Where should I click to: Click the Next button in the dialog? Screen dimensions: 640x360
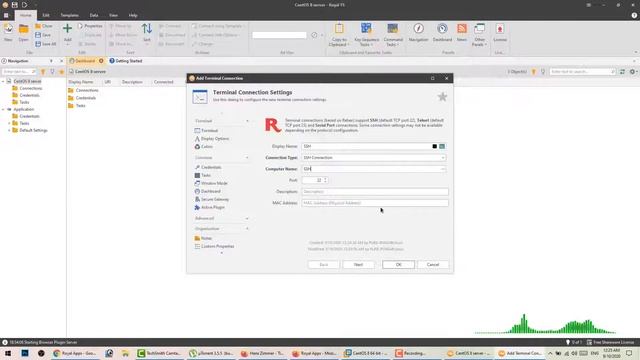(x=358, y=264)
